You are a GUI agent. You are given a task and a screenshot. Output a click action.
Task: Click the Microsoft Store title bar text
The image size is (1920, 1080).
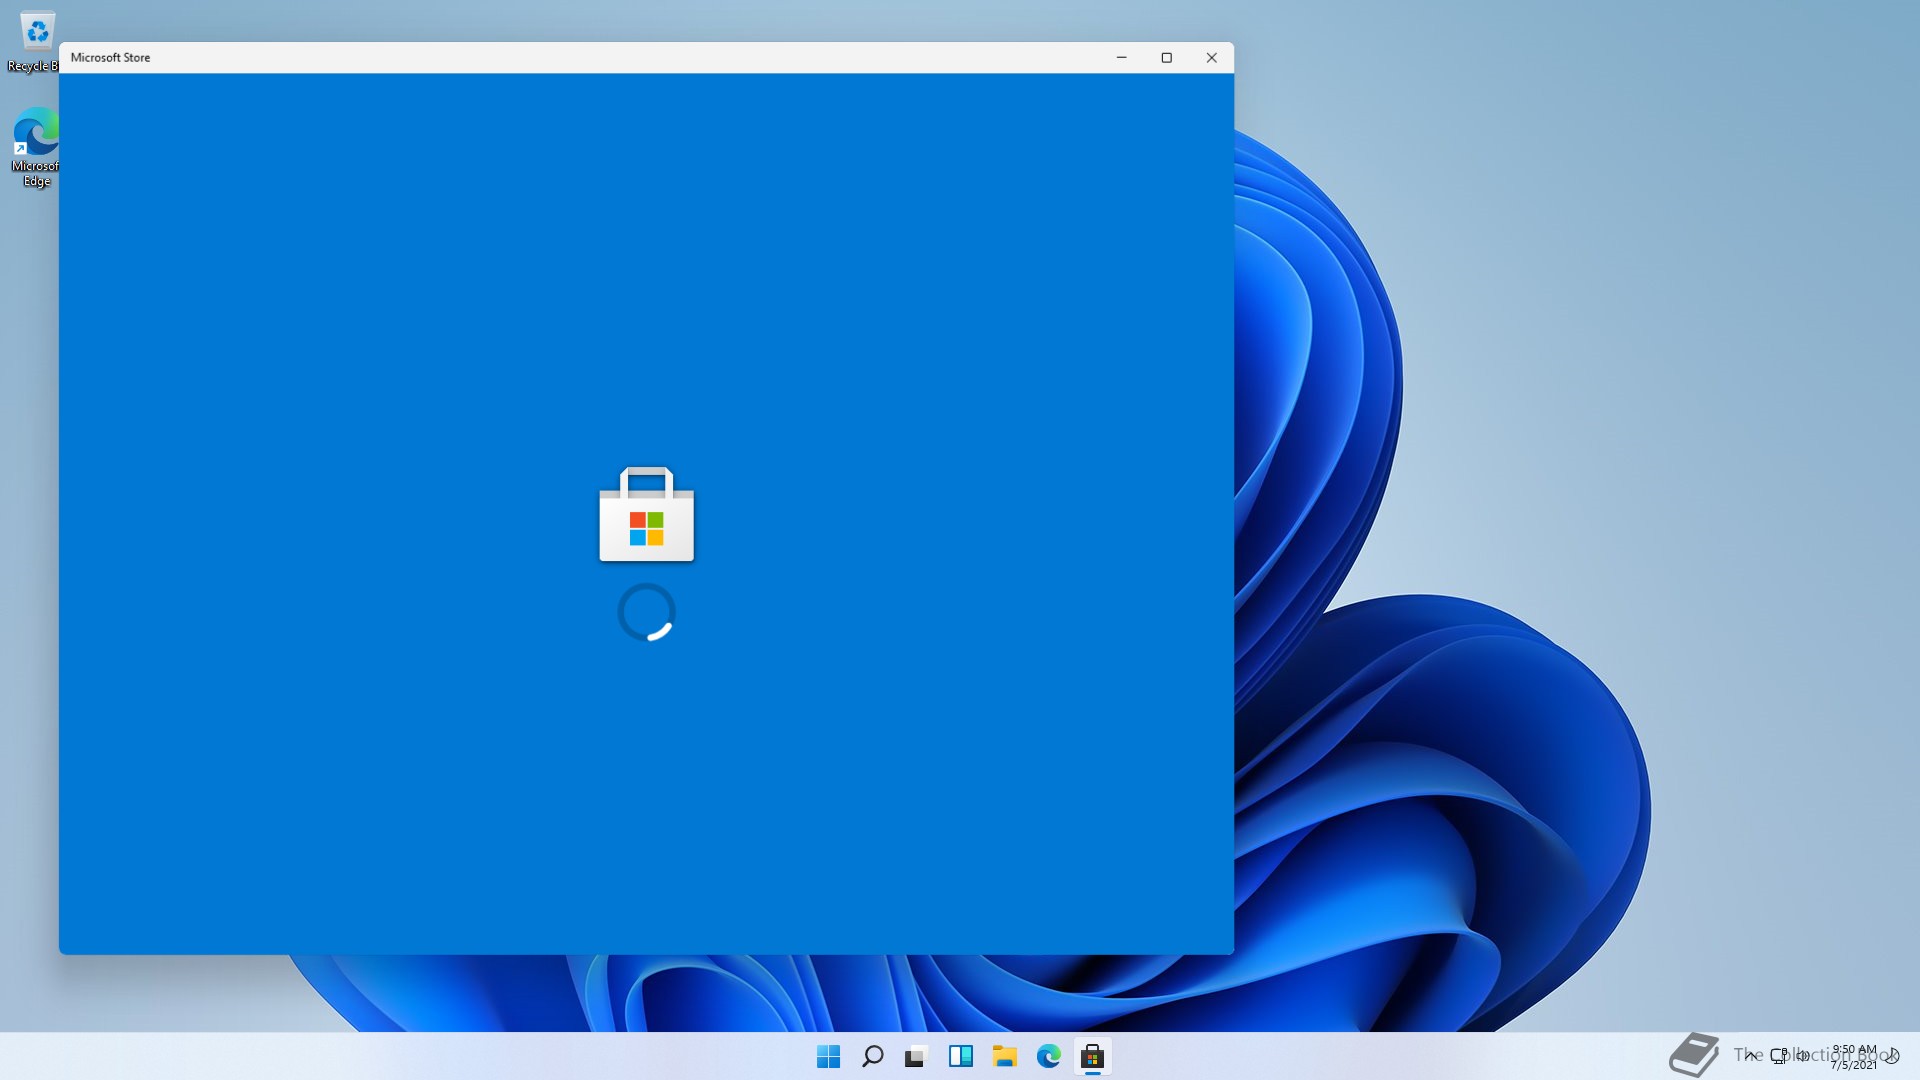[x=110, y=58]
